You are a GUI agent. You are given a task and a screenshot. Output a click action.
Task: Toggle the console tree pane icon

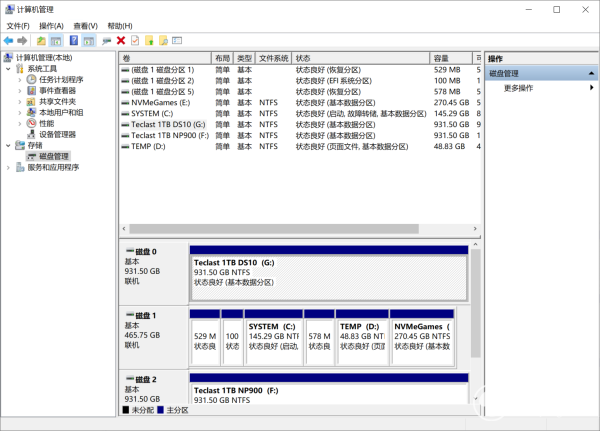tap(56, 41)
